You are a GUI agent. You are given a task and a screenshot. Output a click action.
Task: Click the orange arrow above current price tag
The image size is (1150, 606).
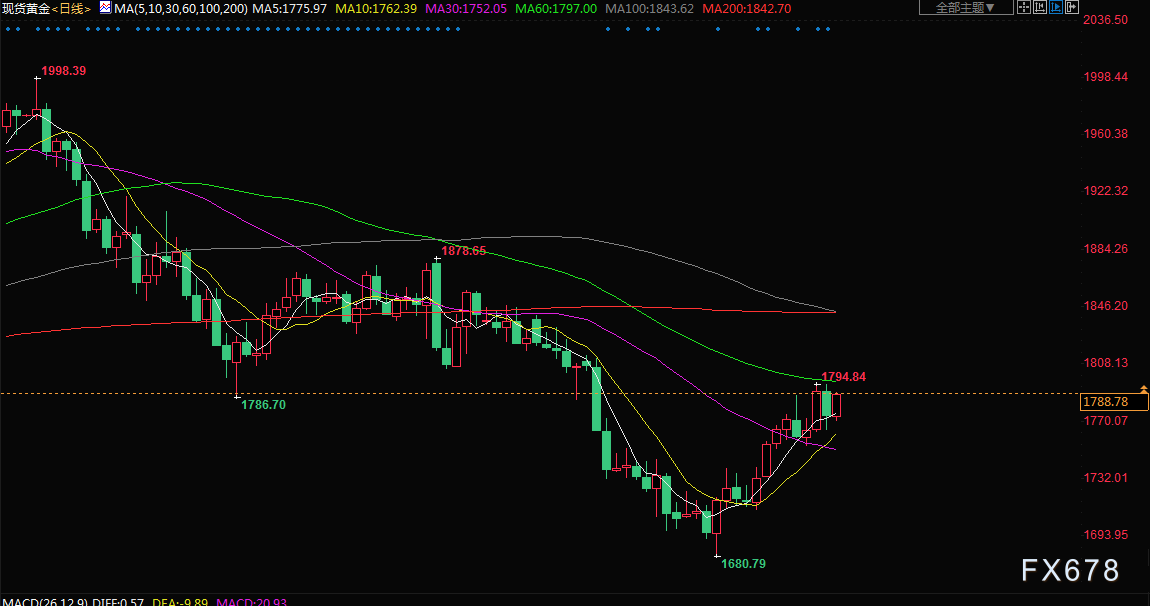point(1143,388)
